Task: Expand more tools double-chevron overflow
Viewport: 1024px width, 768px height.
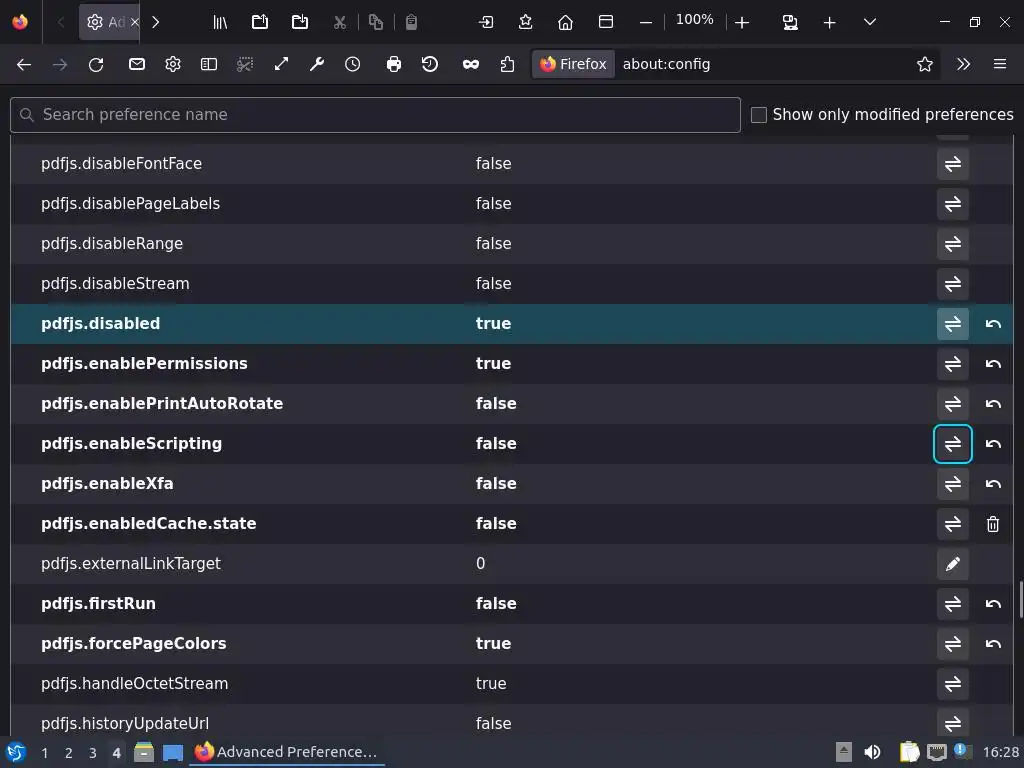Action: 963,64
